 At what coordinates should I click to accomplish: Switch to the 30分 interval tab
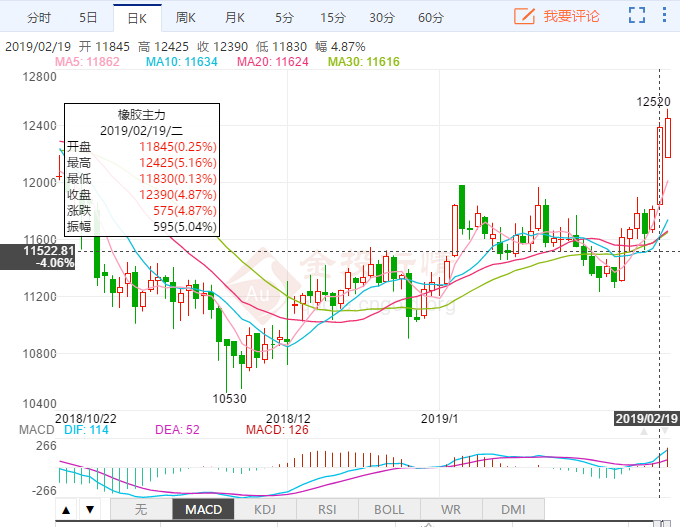382,18
